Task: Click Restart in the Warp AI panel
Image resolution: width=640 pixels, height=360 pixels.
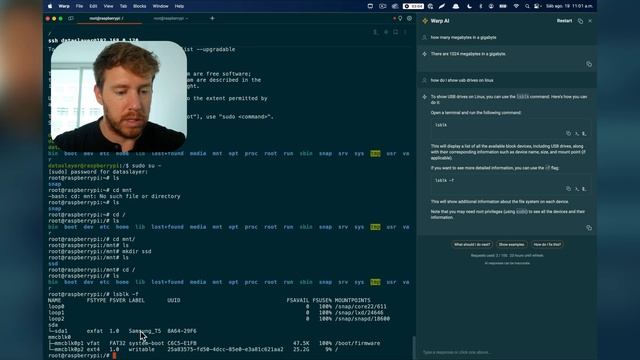Action: (564, 21)
